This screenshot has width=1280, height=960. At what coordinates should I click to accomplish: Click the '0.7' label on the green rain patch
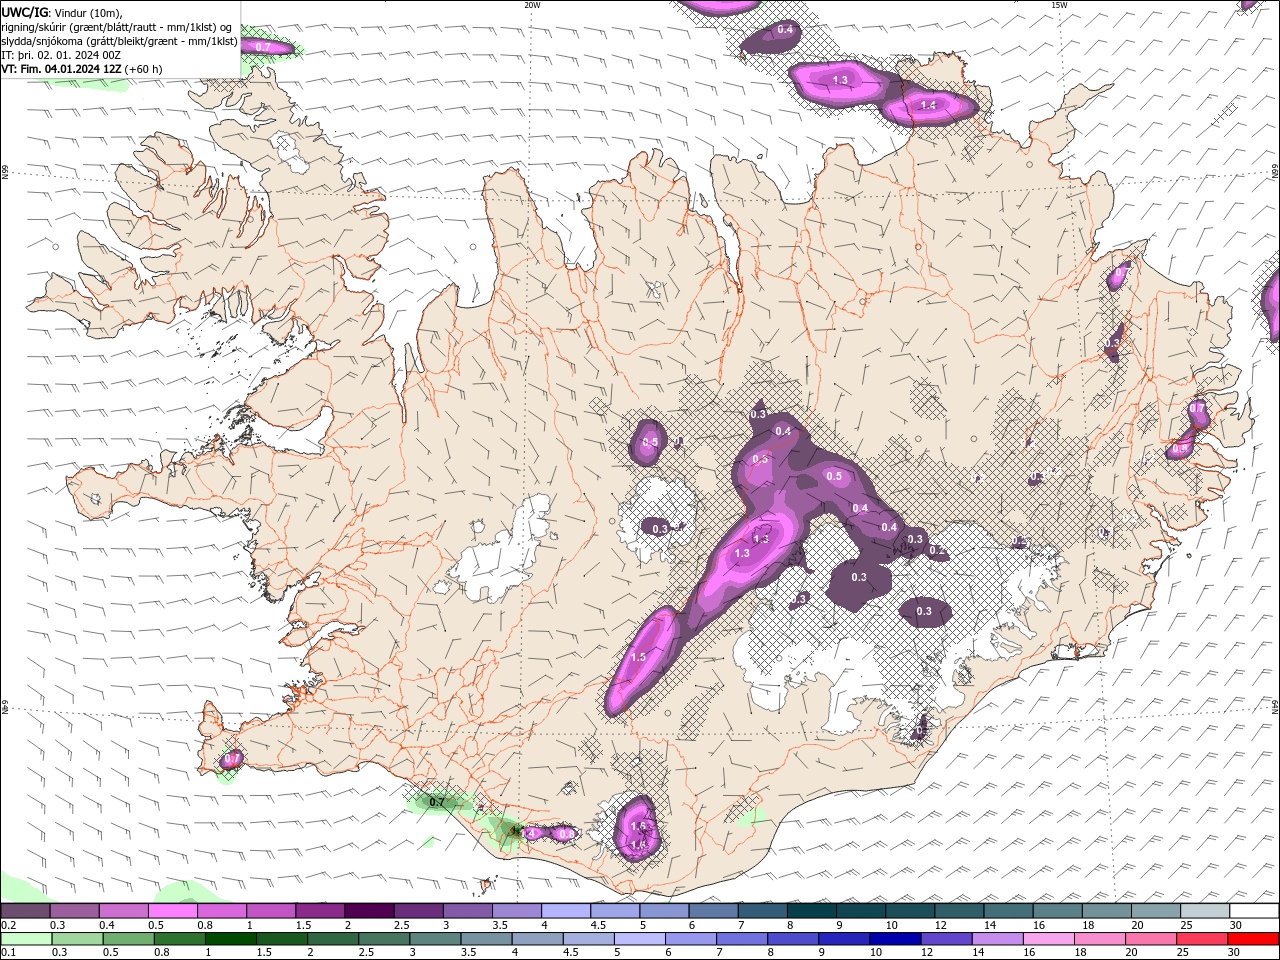click(x=437, y=802)
